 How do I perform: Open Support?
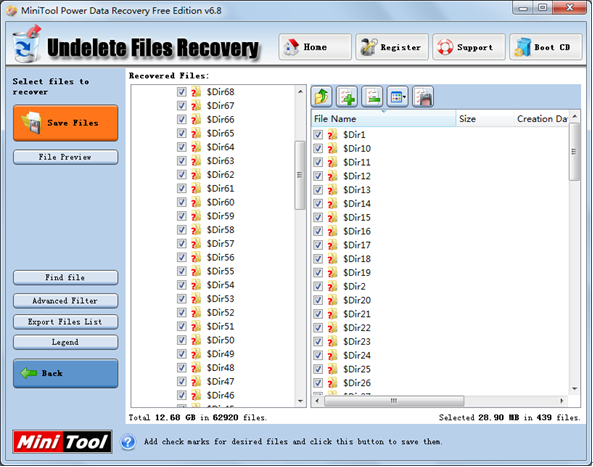point(469,47)
